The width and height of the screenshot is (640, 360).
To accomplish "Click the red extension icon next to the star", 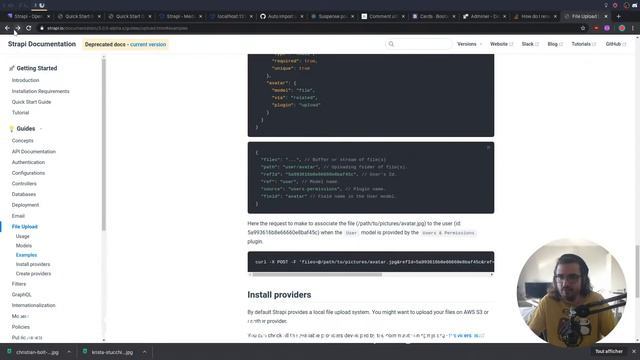I will [596, 28].
